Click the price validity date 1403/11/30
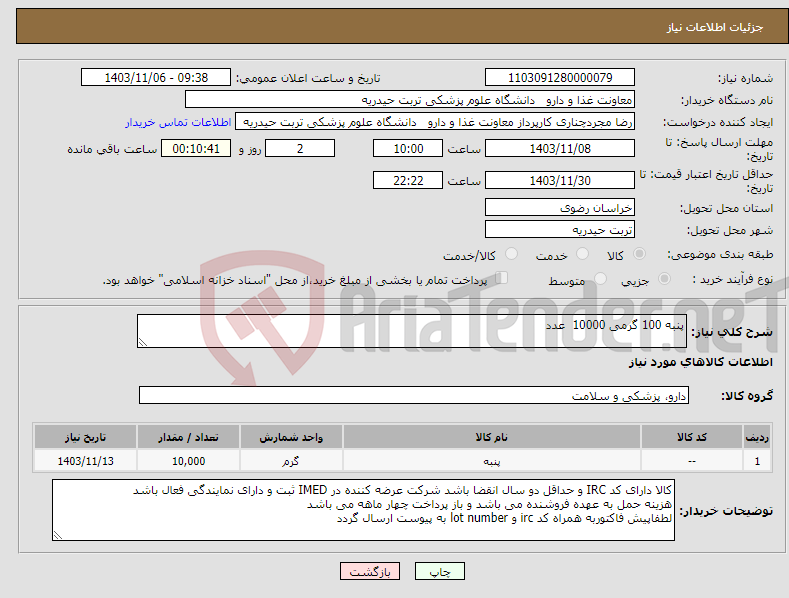Image resolution: width=789 pixels, height=598 pixels. [560, 180]
